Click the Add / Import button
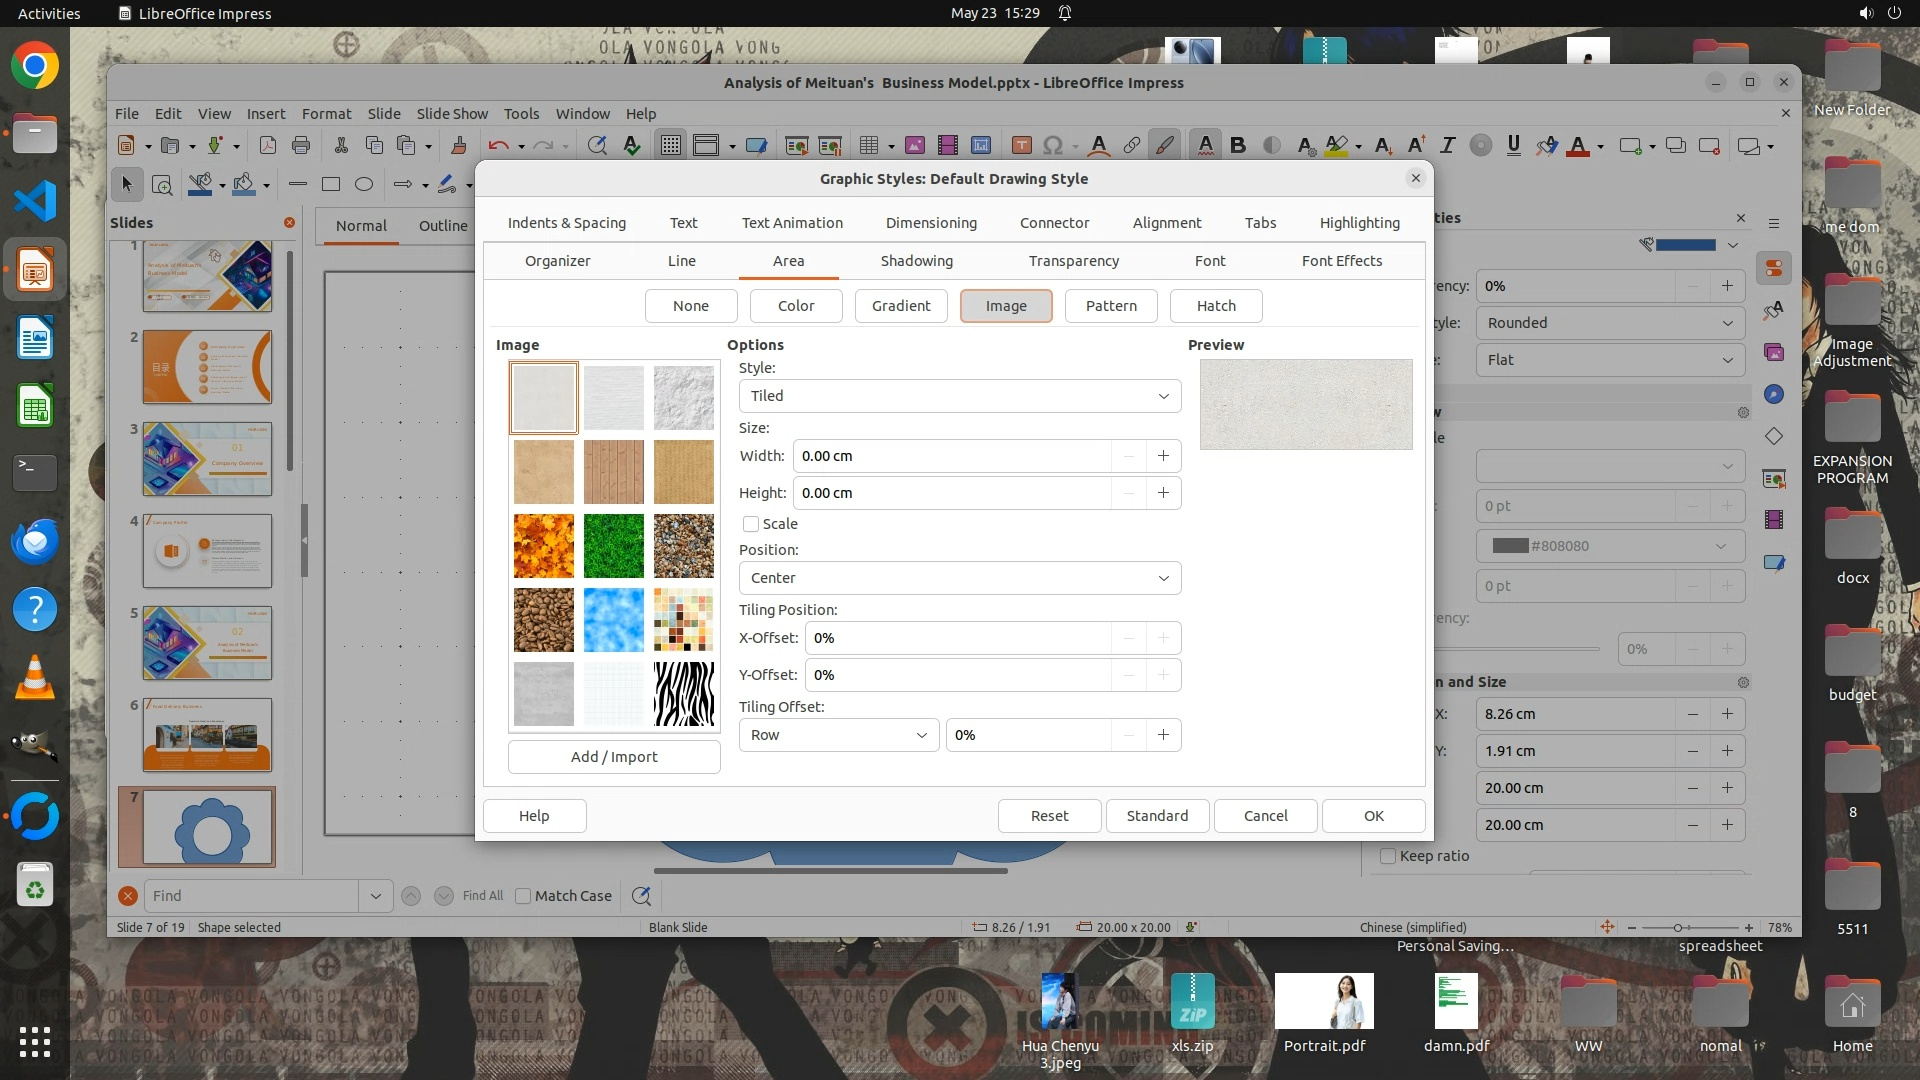The image size is (1920, 1080). pos(614,757)
